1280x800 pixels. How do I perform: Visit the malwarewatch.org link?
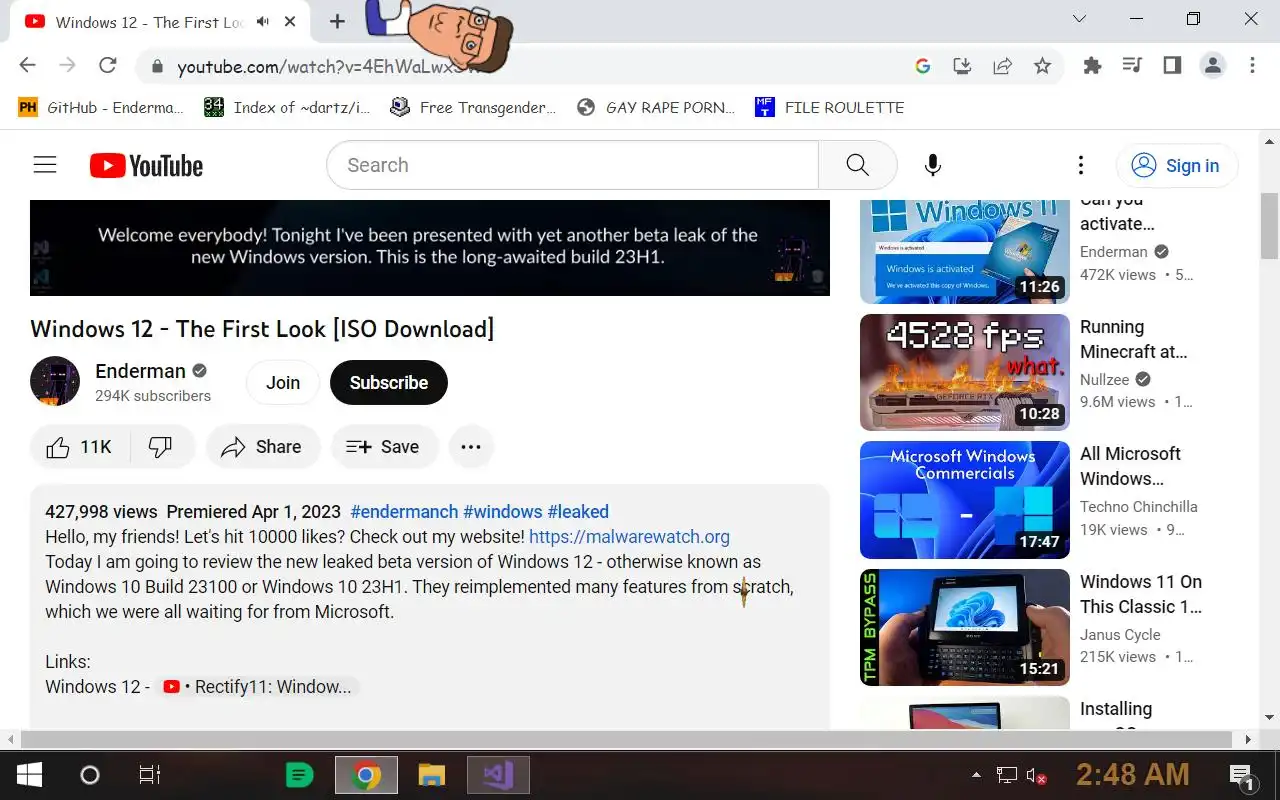point(629,537)
